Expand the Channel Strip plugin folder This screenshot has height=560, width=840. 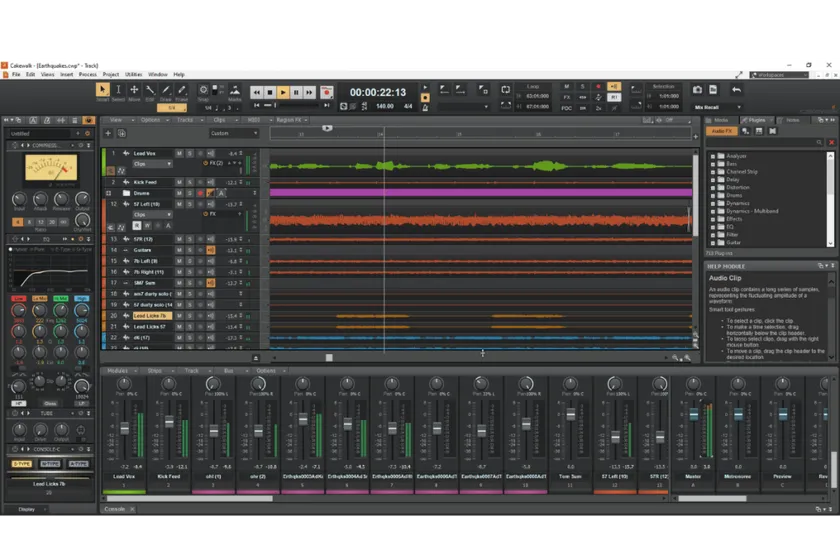point(712,171)
